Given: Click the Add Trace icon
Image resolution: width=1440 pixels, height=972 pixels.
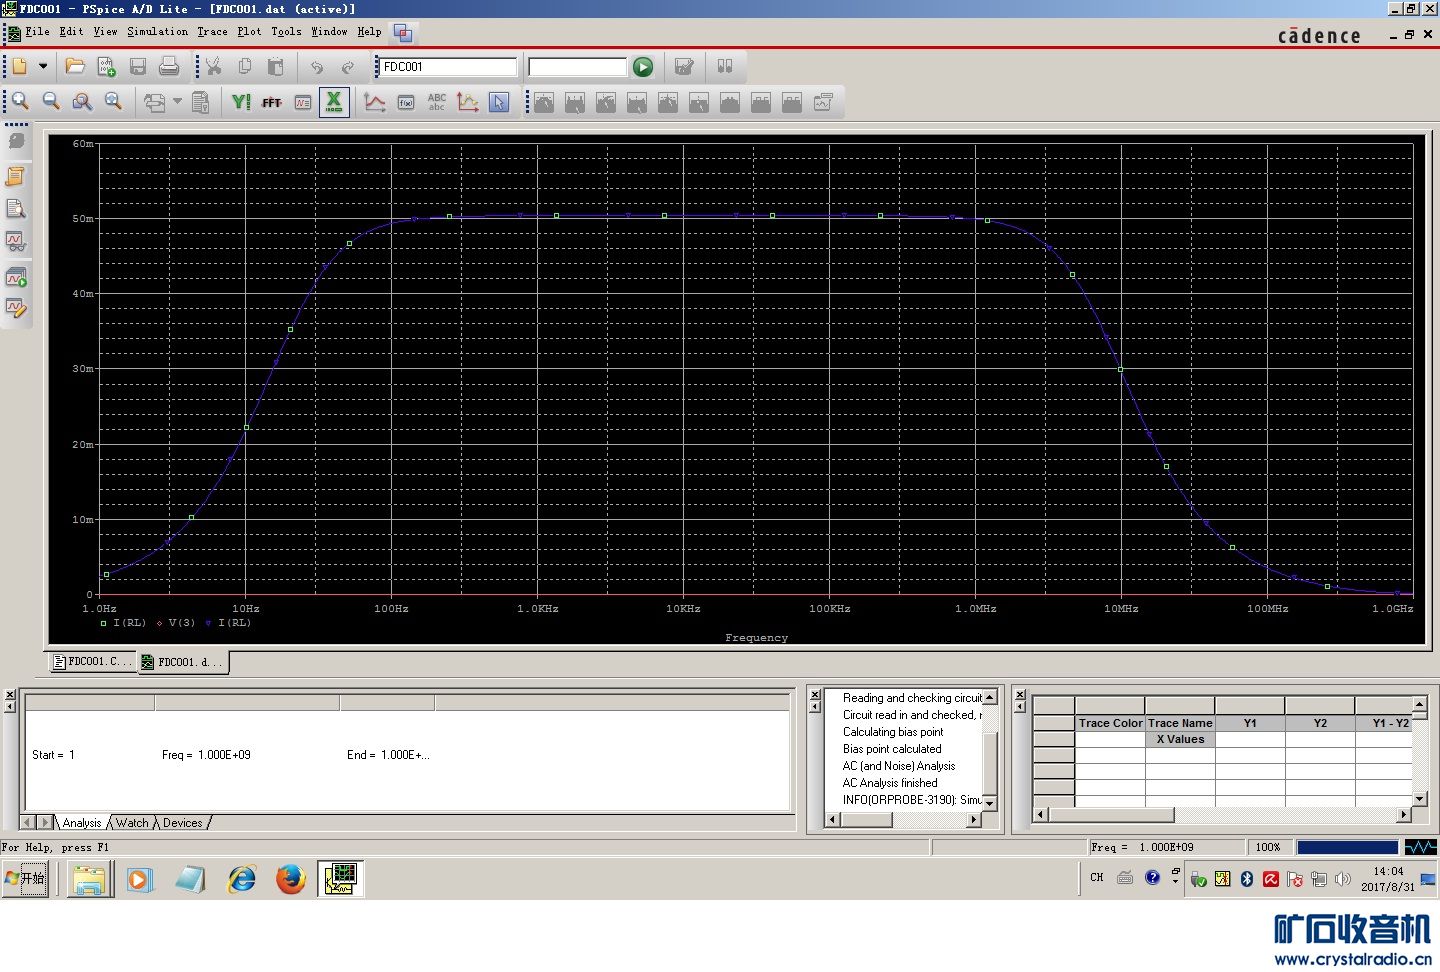Looking at the screenshot, I should (x=375, y=101).
